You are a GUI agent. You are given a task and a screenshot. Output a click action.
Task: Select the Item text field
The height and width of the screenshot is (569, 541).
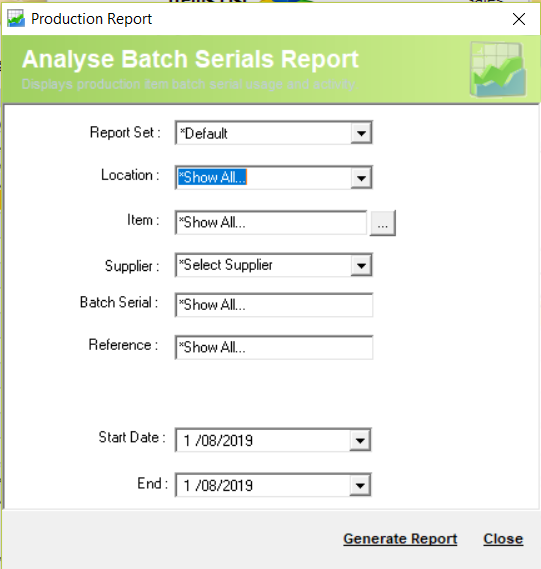click(x=271, y=222)
